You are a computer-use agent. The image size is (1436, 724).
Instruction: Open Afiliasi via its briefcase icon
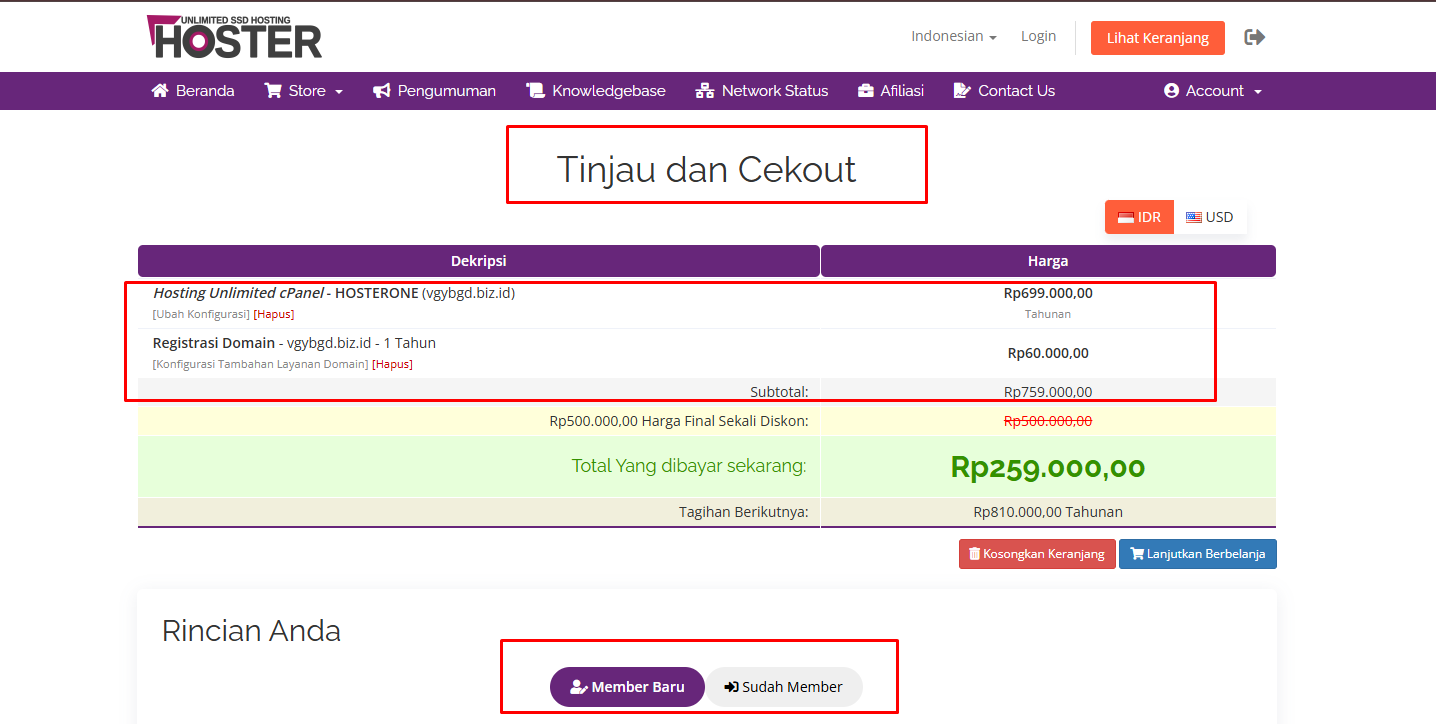pyautogui.click(x=864, y=90)
